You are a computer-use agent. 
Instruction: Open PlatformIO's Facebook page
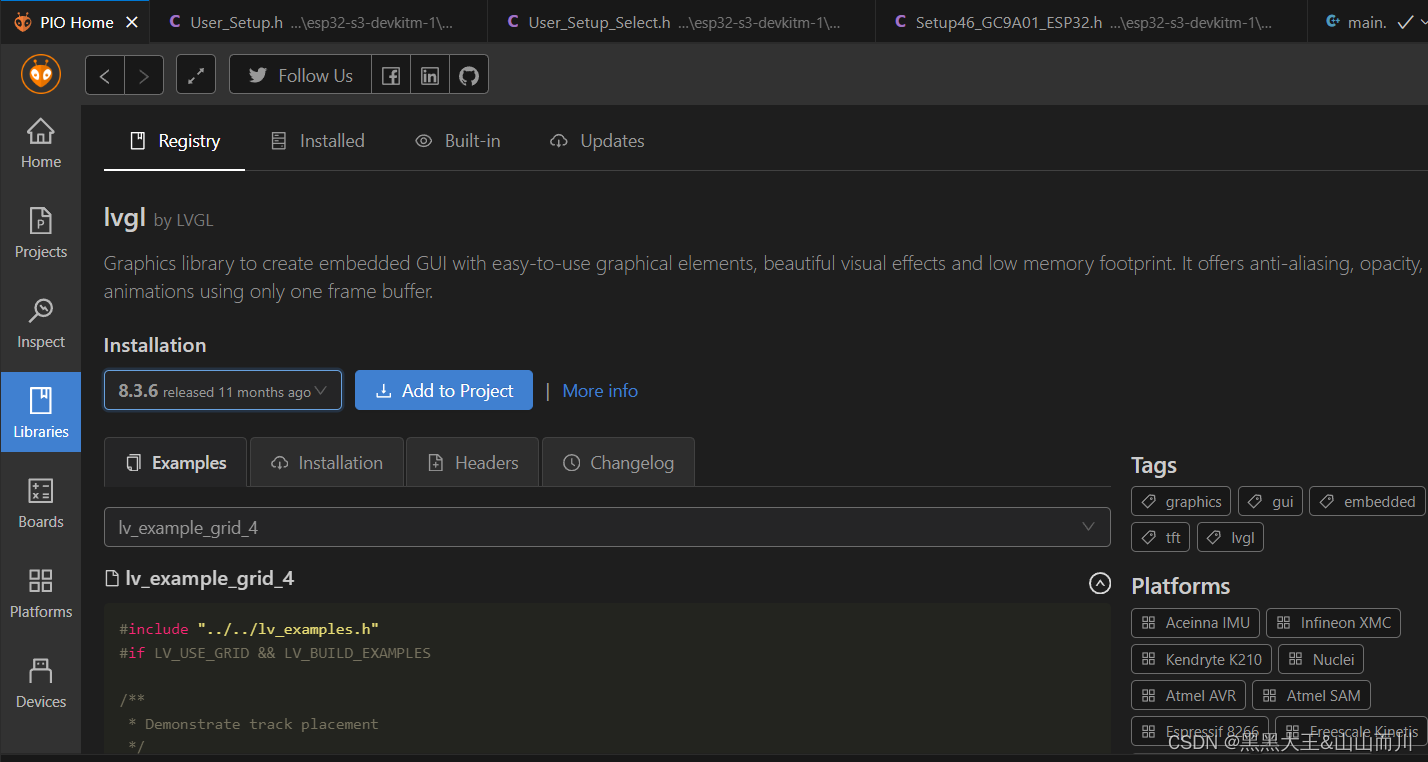click(x=391, y=74)
